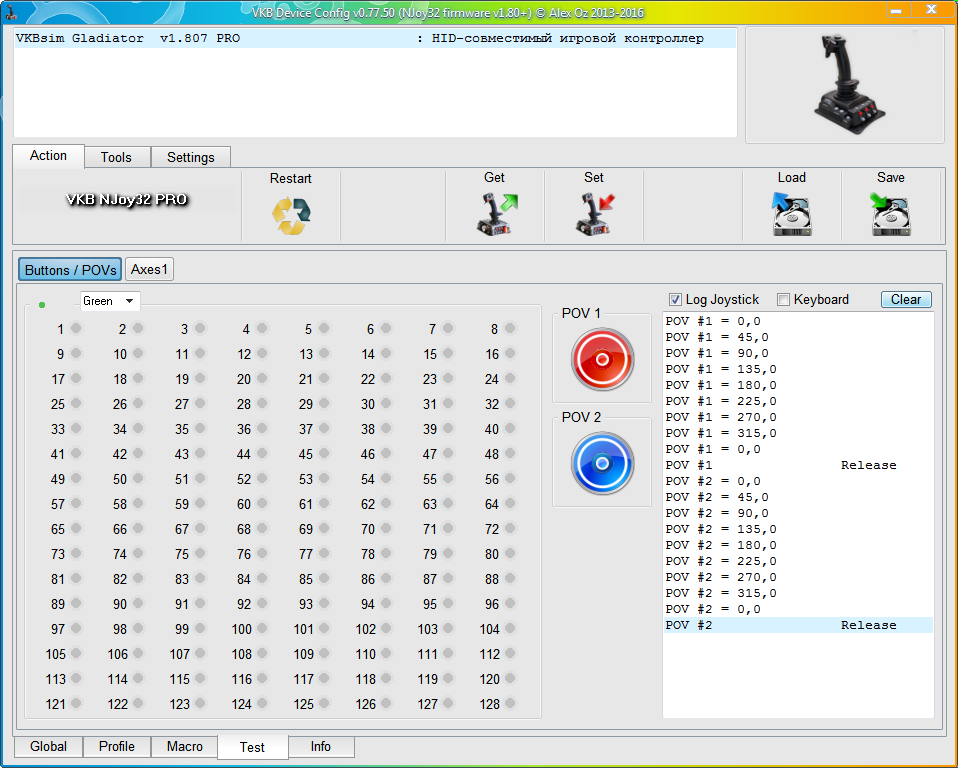This screenshot has width=958, height=768.
Task: Select the 'POV #1 Release' log line
Action: click(799, 465)
